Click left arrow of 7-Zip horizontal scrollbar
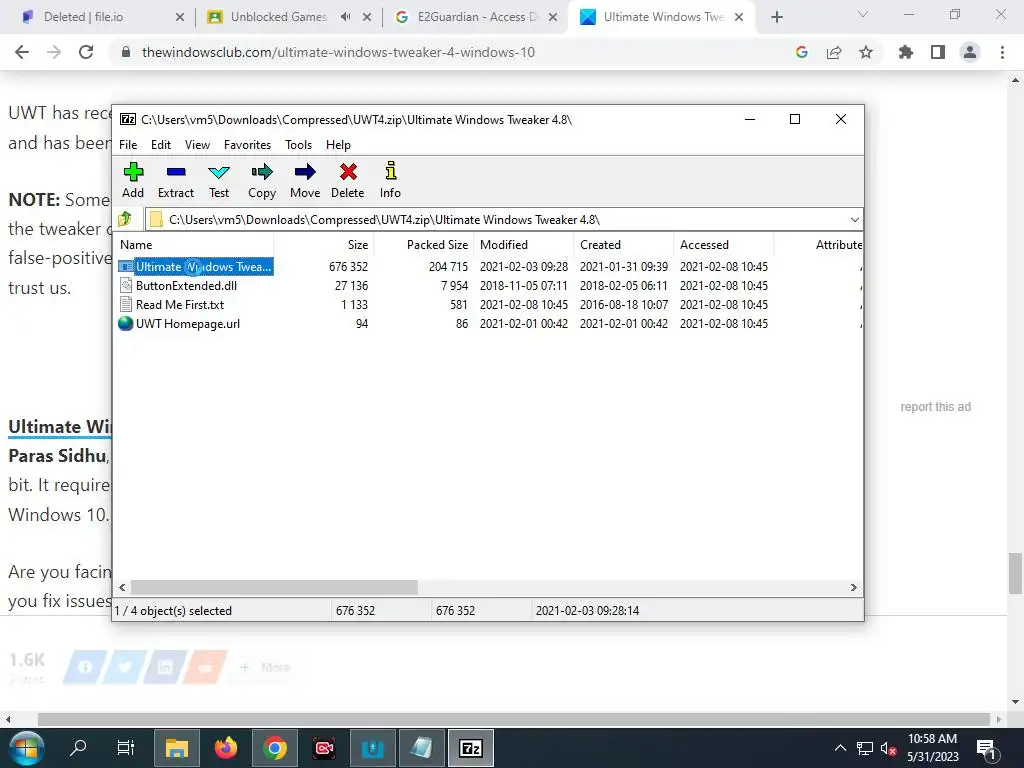The height and width of the screenshot is (768, 1024). click(122, 588)
